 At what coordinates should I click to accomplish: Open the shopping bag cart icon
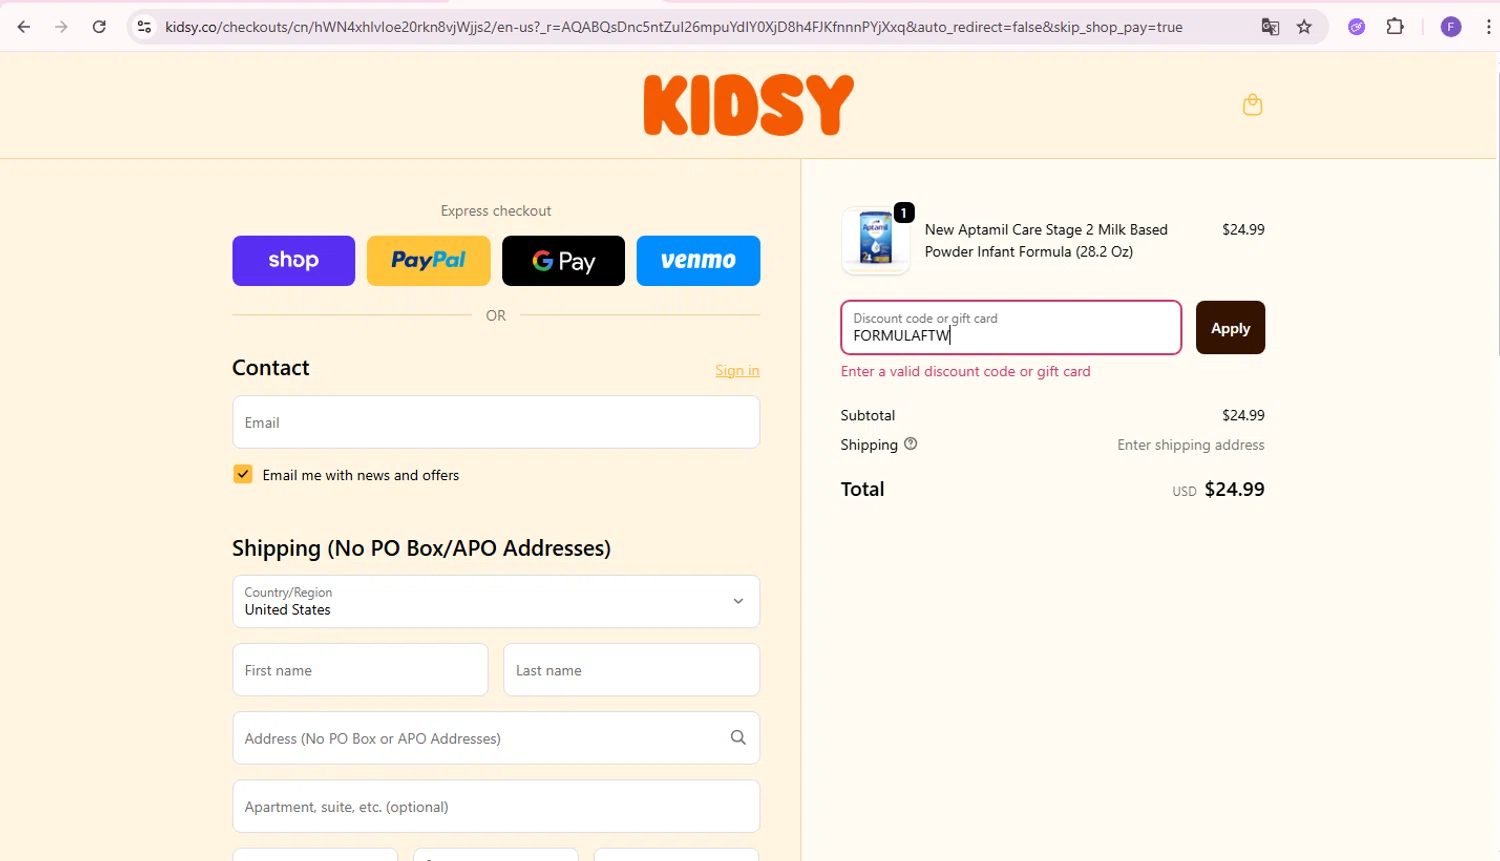(1252, 104)
